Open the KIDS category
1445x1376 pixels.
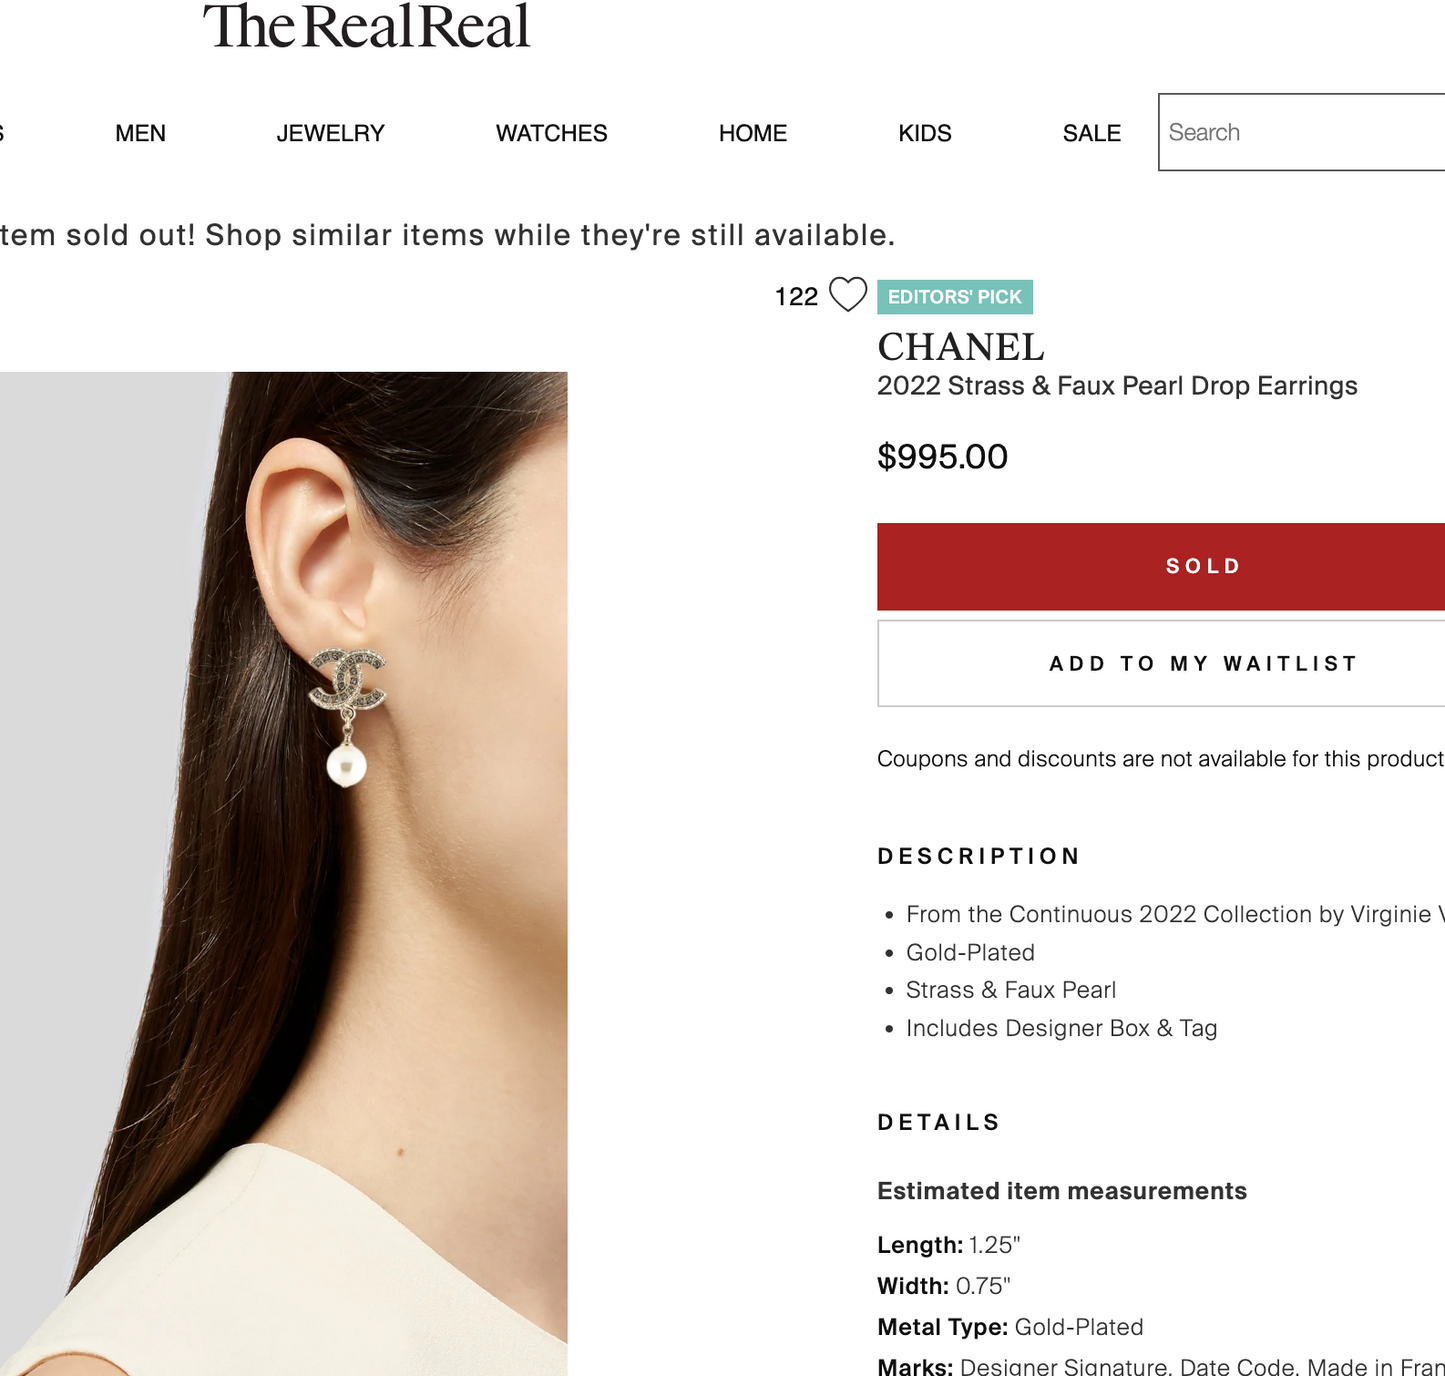tap(925, 133)
